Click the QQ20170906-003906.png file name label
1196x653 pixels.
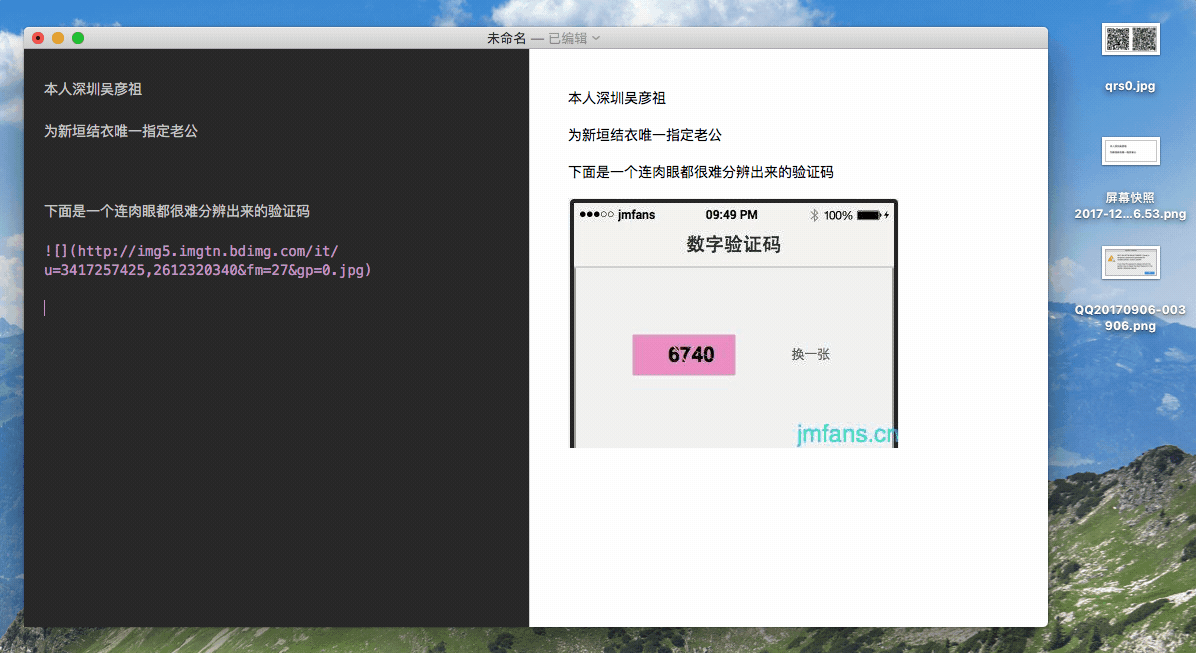[x=1130, y=317]
